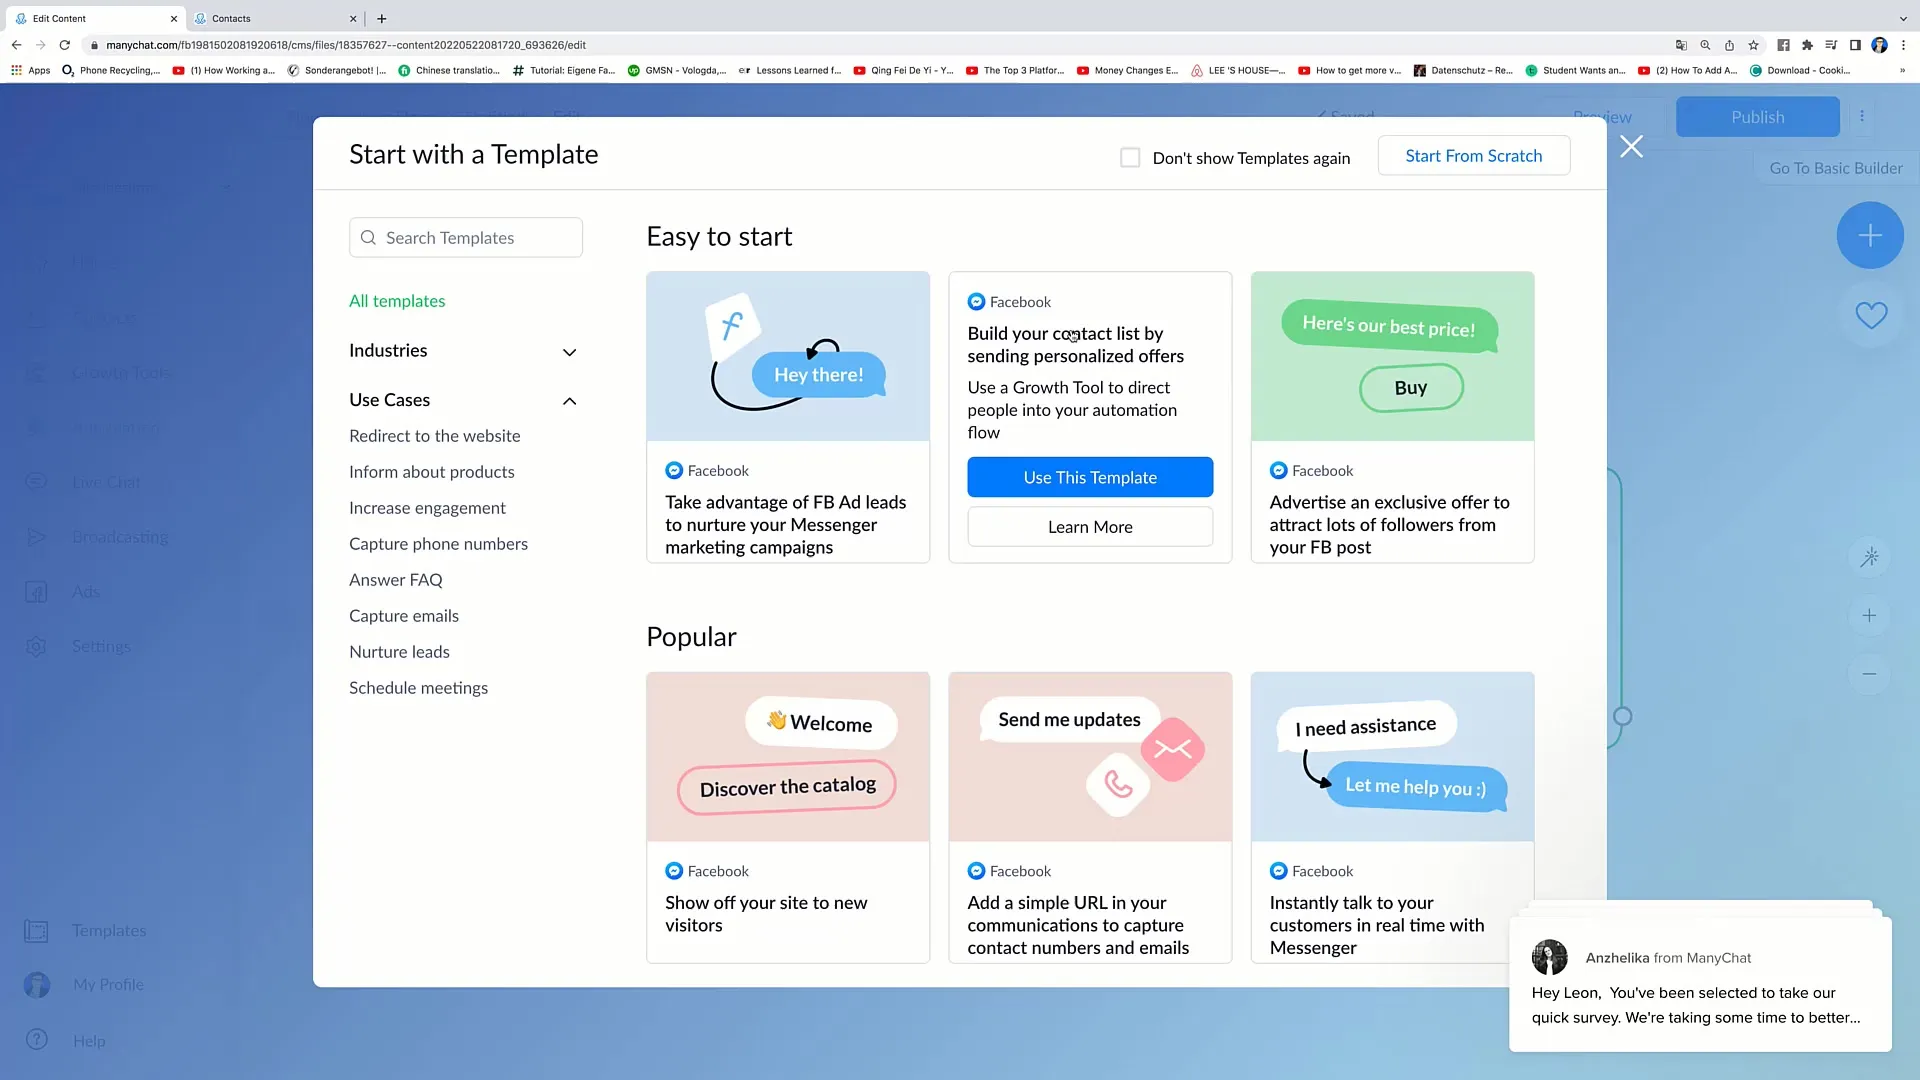
Task: Click the share page icon in address bar
Action: (x=1729, y=45)
